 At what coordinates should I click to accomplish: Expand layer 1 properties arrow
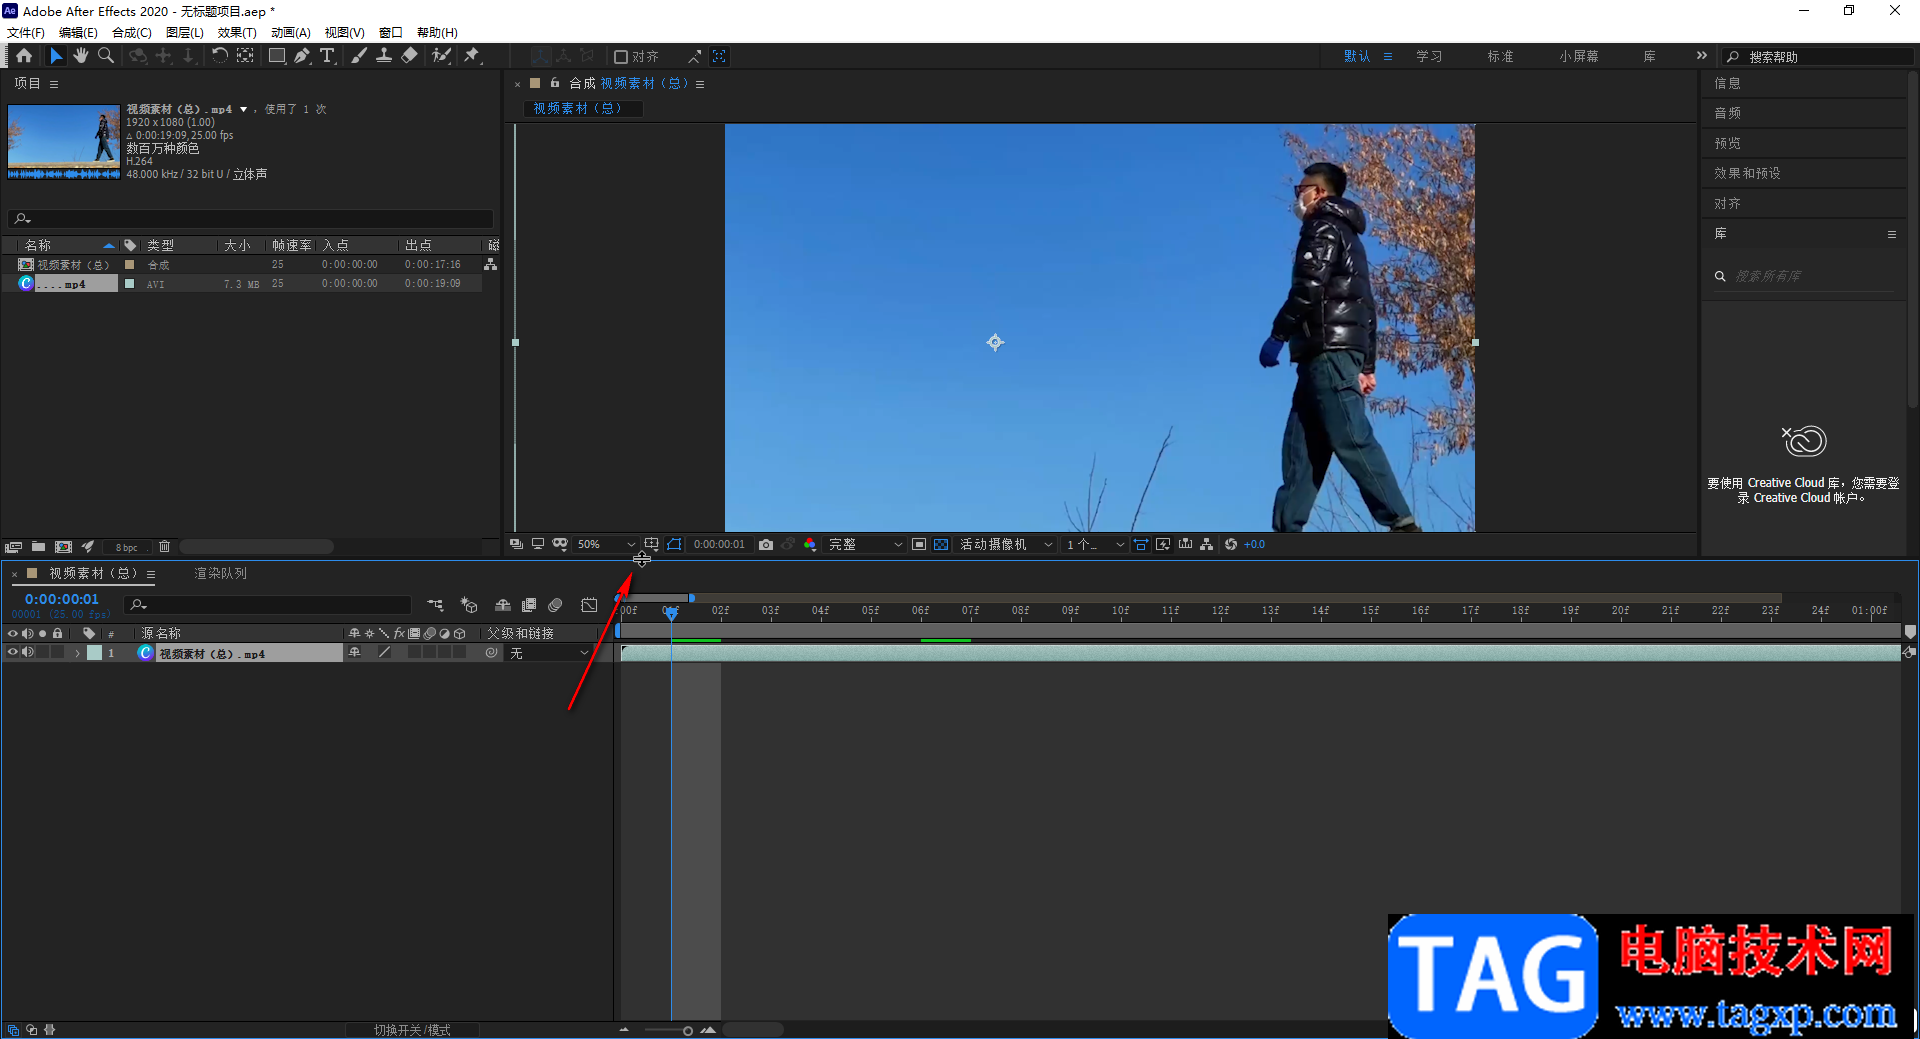point(77,653)
